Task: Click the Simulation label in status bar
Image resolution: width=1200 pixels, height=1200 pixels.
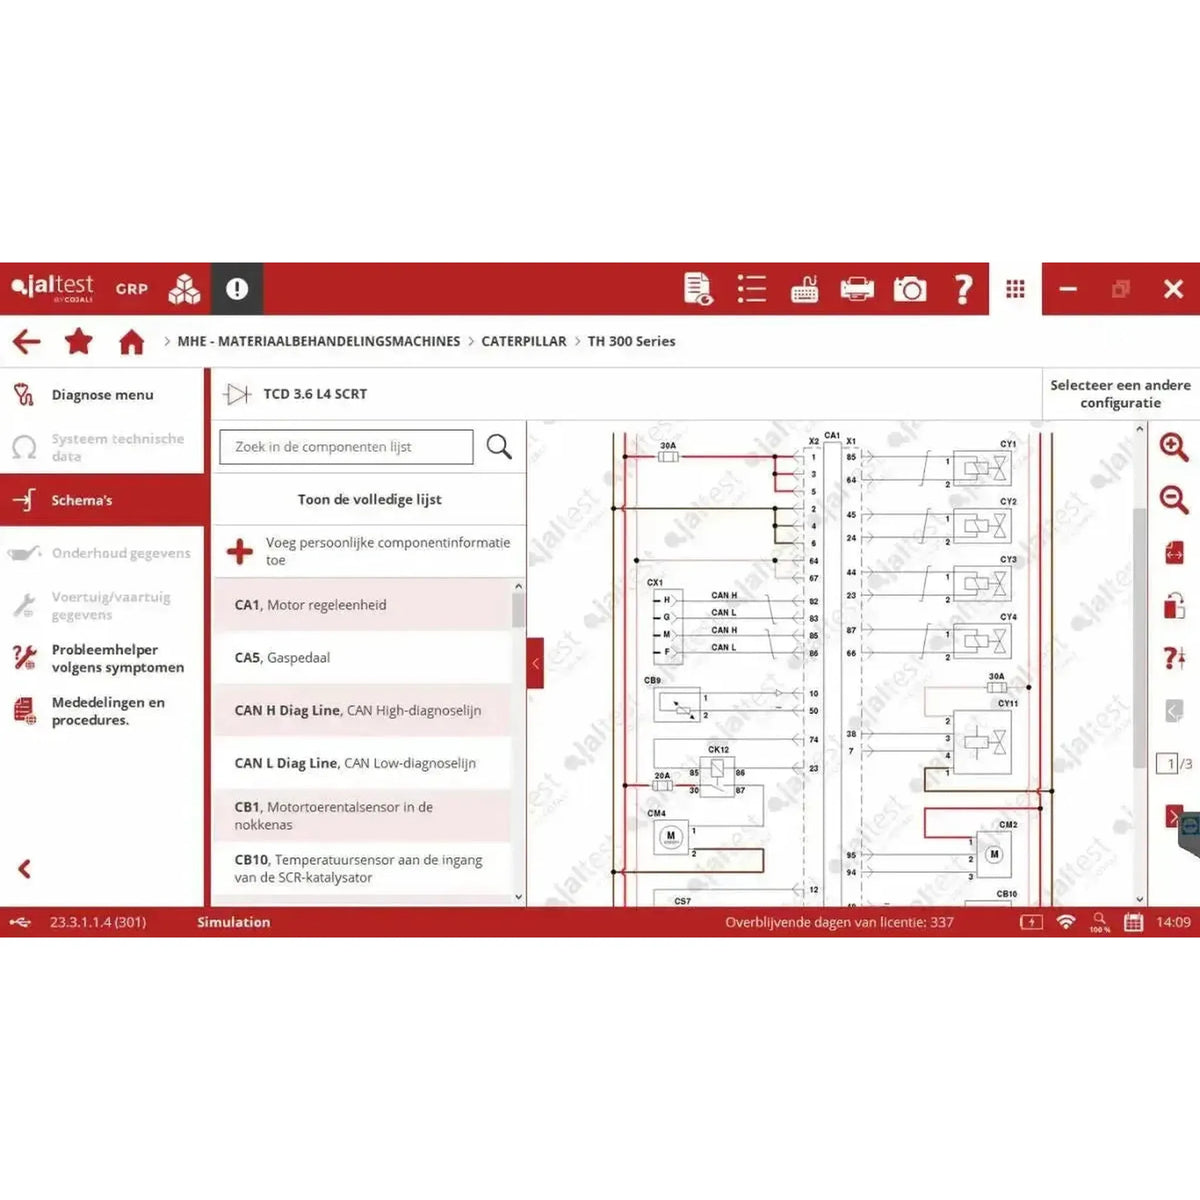Action: tap(233, 922)
